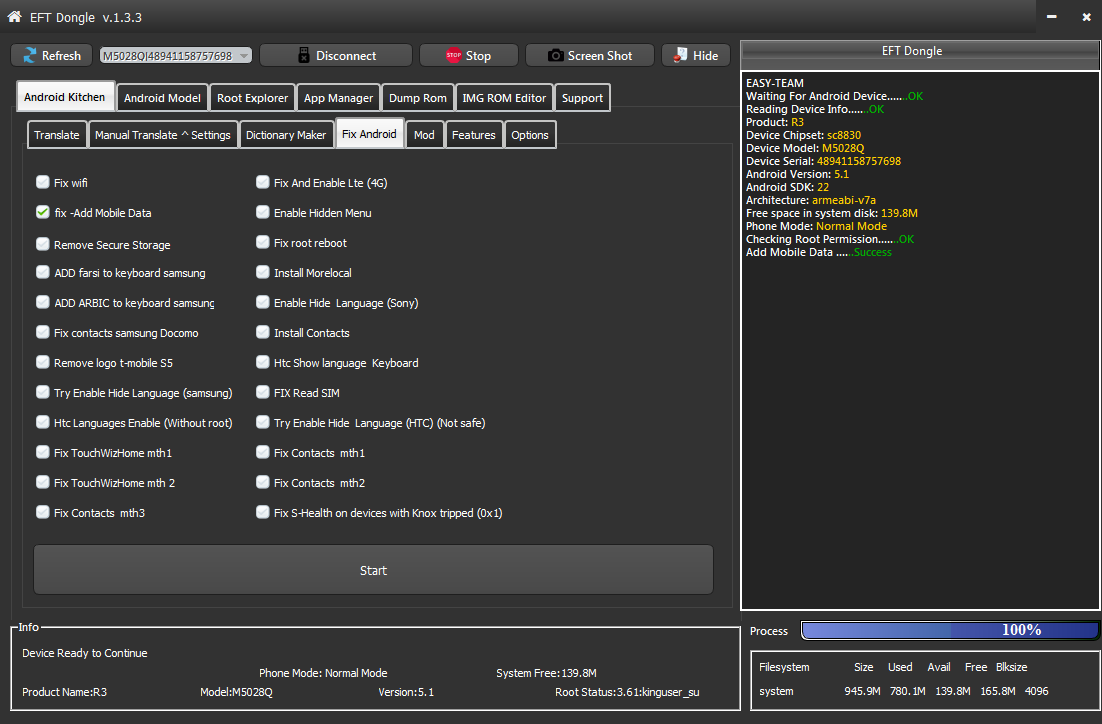Uncheck fix -Add Mobile Data
1102x724 pixels.
click(43, 212)
